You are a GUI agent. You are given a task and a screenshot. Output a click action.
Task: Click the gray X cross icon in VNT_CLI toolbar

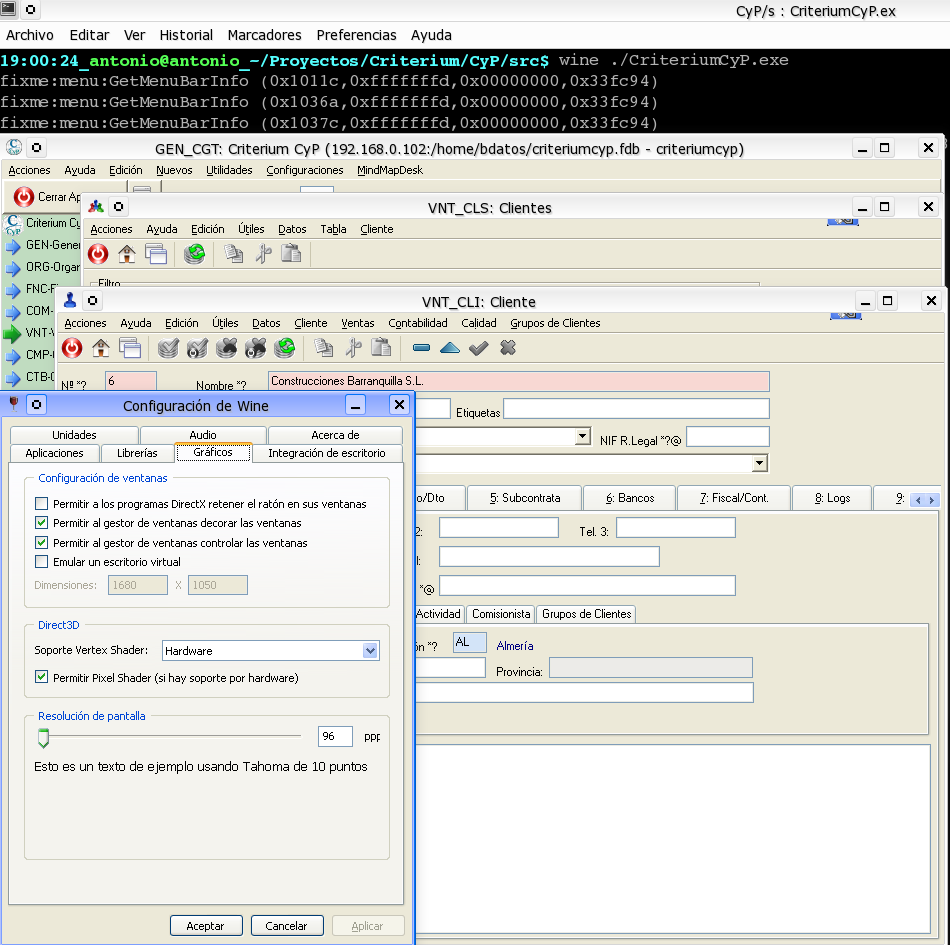[508, 348]
